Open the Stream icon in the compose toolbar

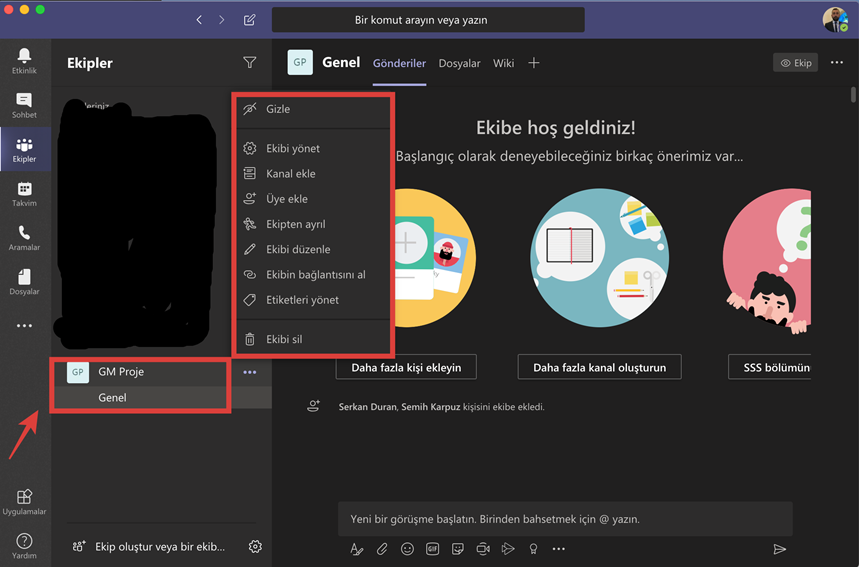(x=508, y=549)
